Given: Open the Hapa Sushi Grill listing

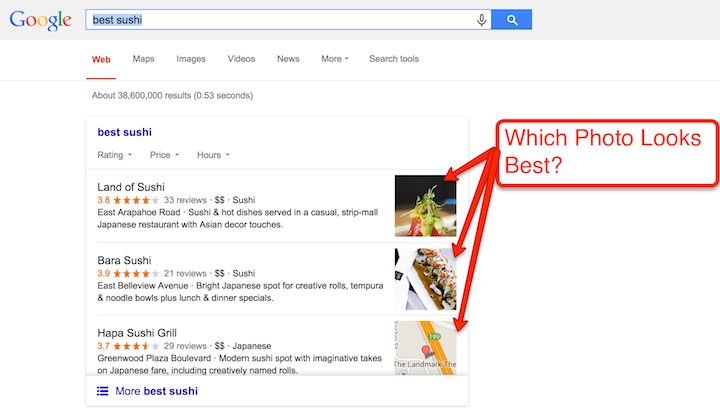Looking at the screenshot, I should point(139,332).
